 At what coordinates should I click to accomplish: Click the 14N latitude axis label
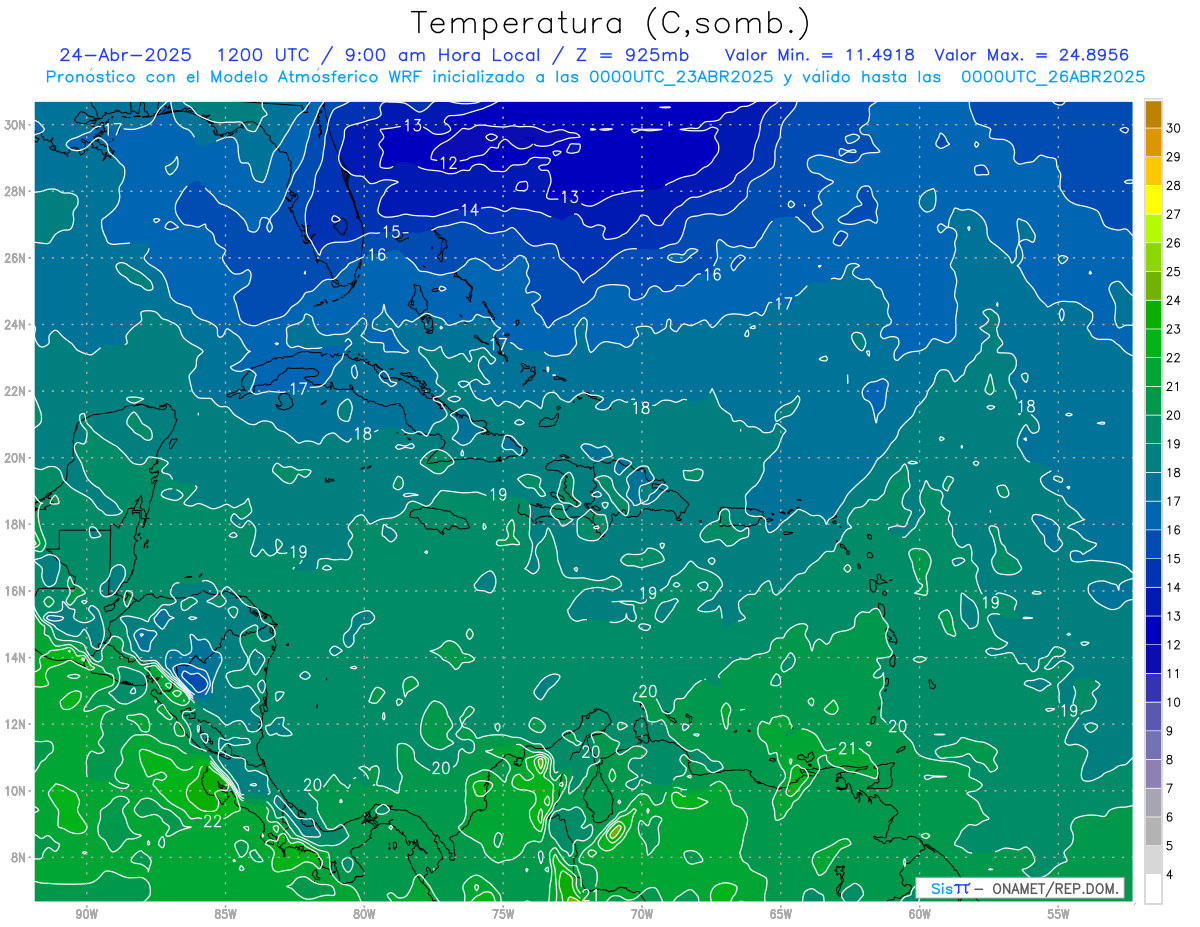16,658
